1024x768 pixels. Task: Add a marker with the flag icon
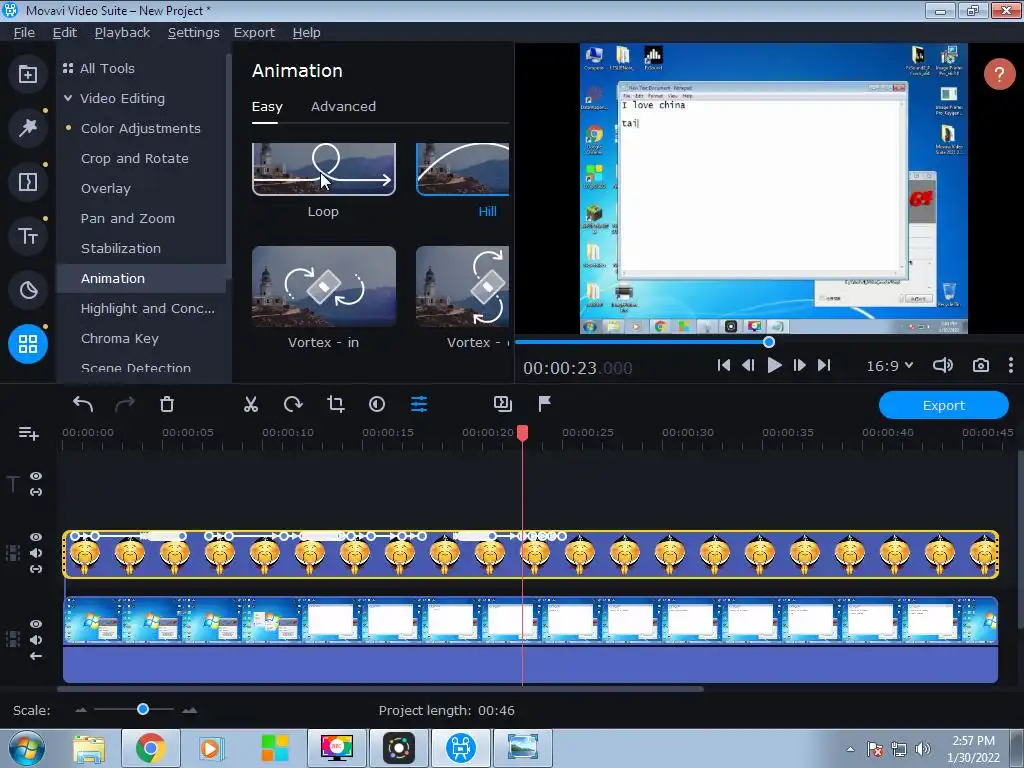coord(545,404)
